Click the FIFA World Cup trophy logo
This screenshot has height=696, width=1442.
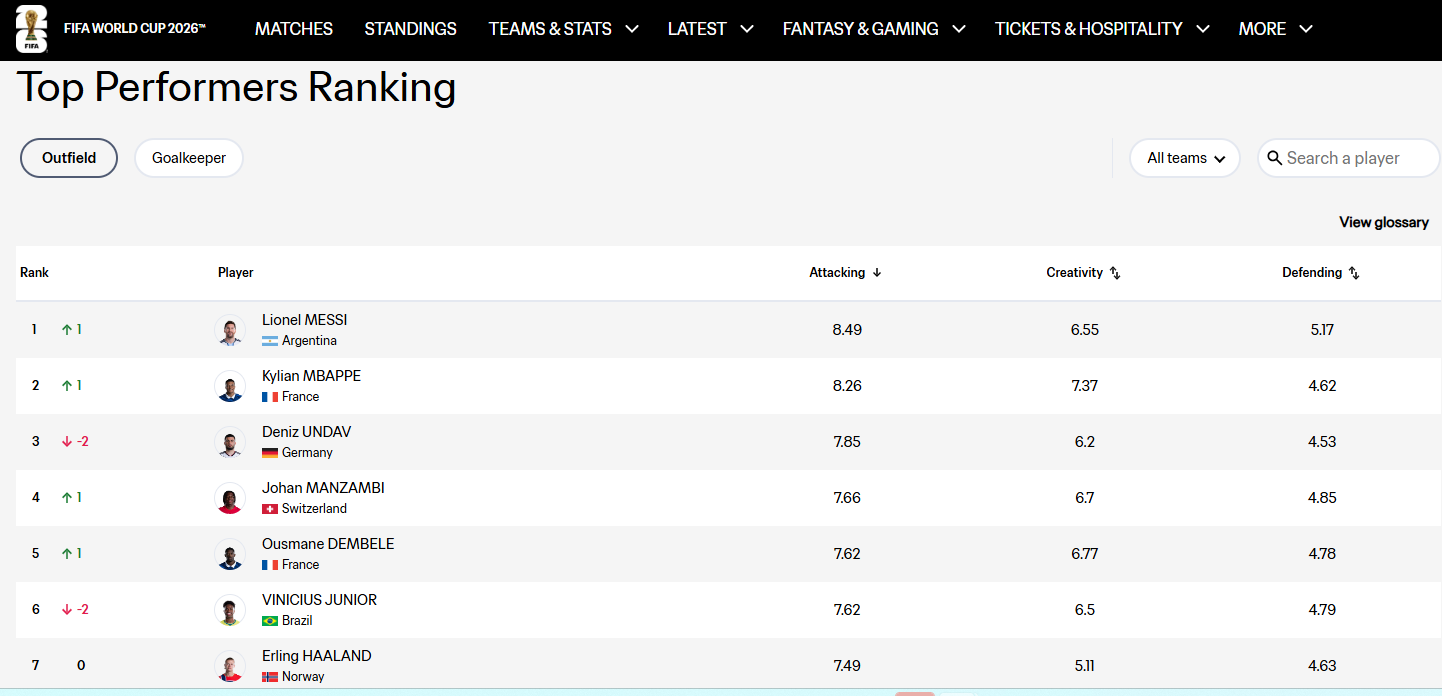coord(32,29)
